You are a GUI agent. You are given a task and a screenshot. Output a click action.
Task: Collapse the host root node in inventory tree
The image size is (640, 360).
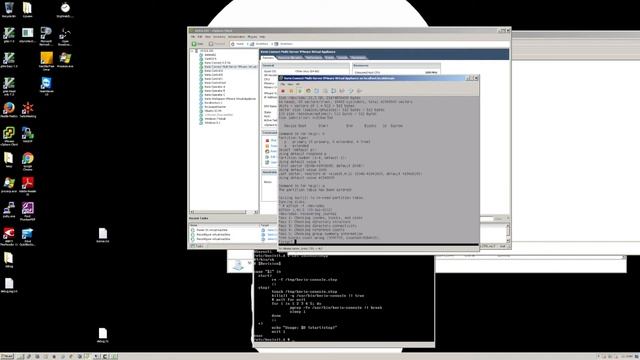192,51
